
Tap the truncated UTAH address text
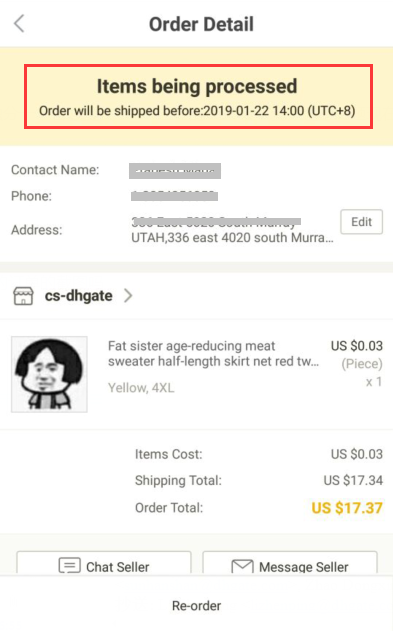coord(232,237)
